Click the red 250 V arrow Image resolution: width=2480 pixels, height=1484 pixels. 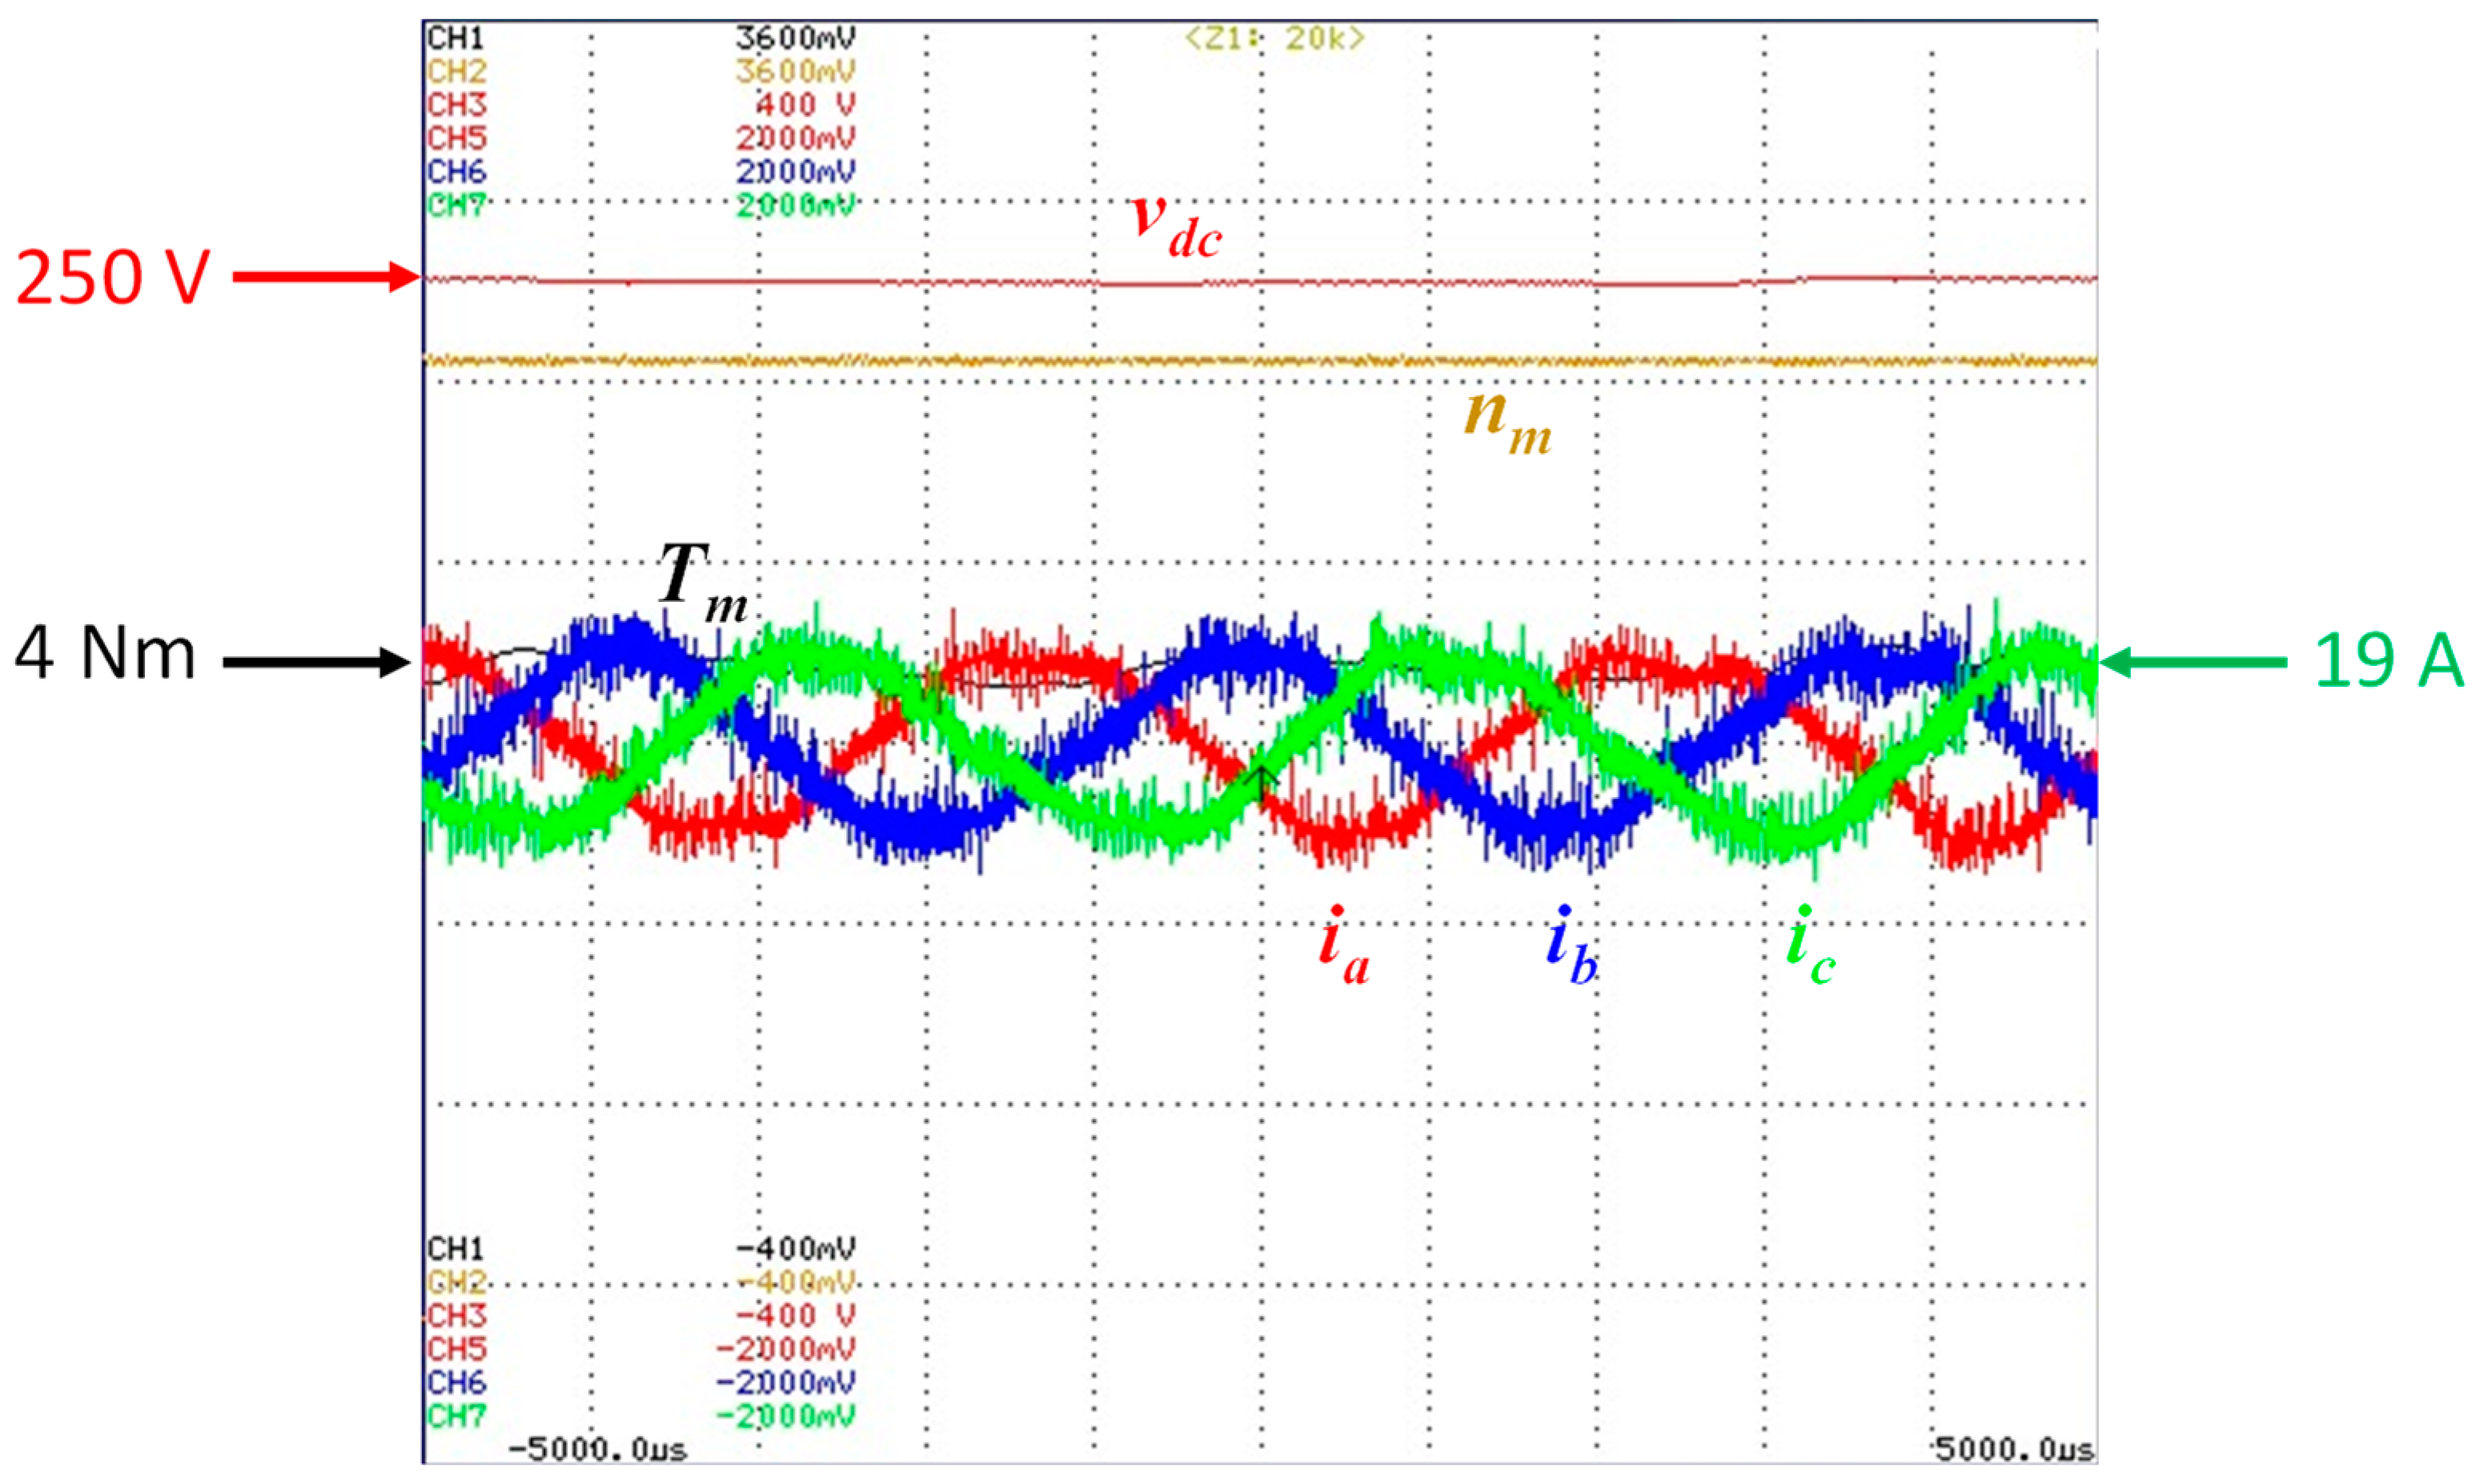pyautogui.click(x=325, y=276)
